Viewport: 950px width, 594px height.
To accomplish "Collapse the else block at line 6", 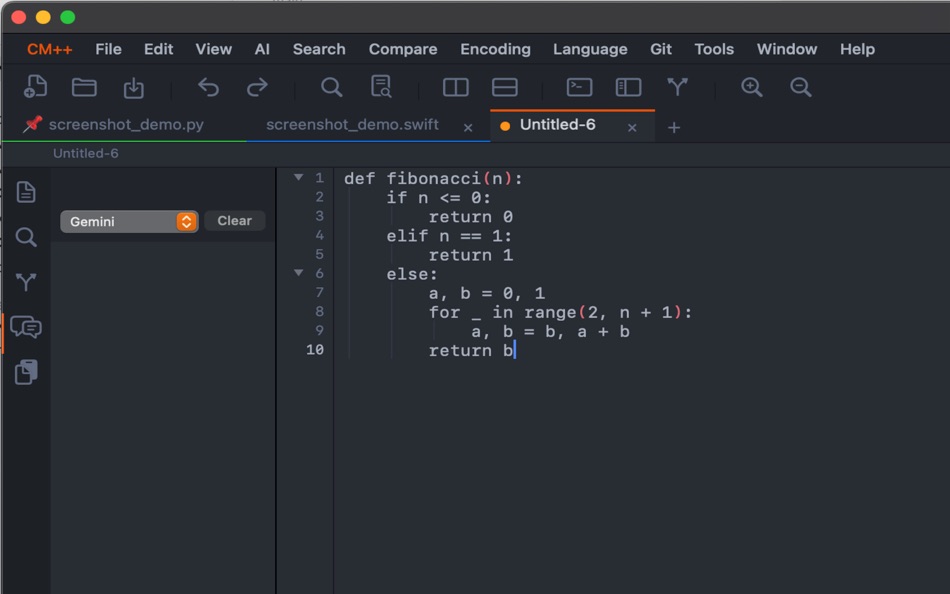I will 298,273.
